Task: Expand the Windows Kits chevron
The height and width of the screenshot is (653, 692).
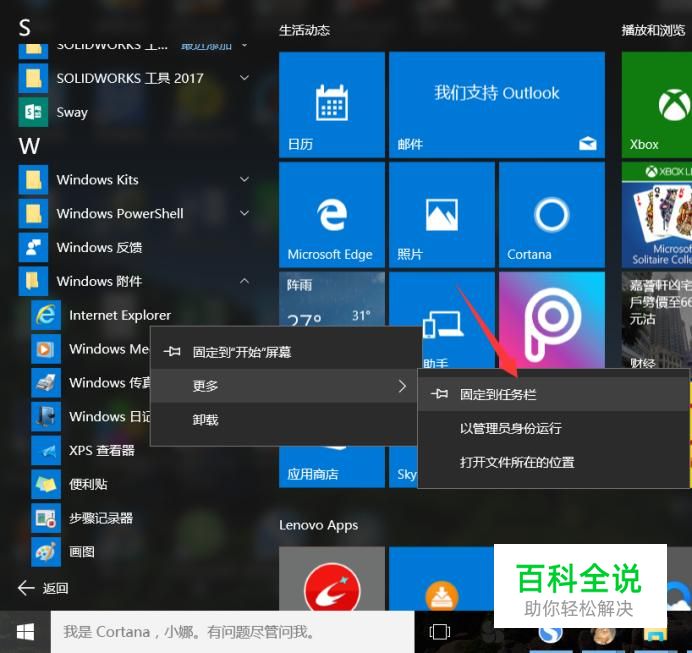Action: click(x=244, y=179)
